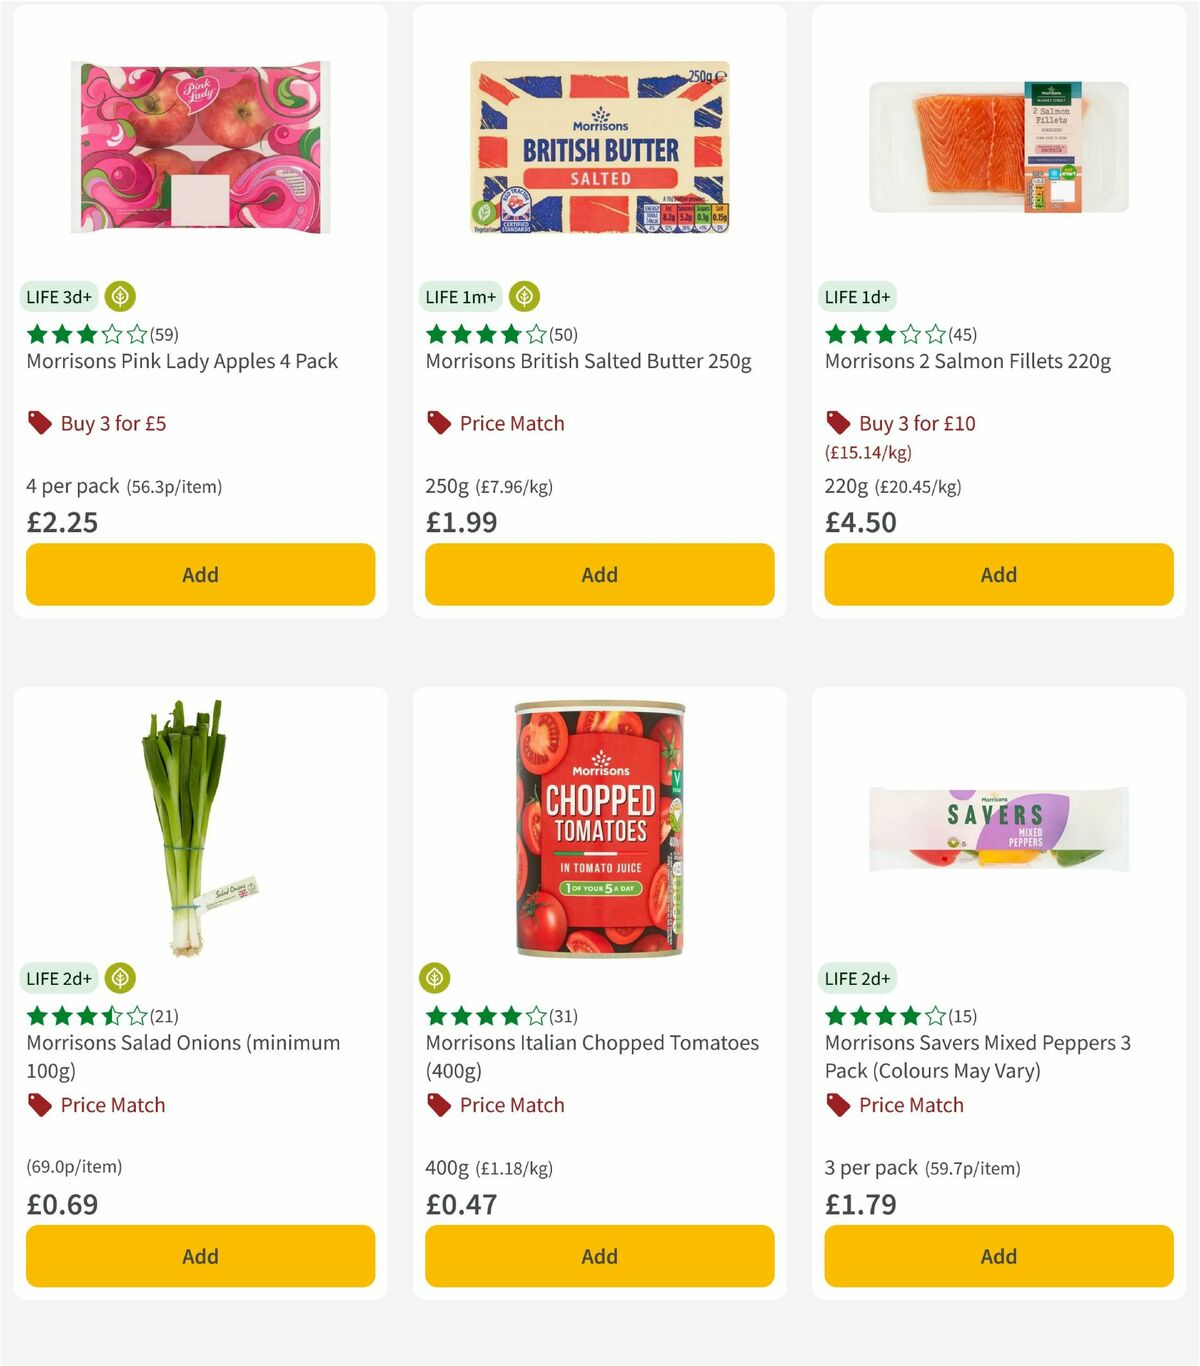The height and width of the screenshot is (1366, 1200).
Task: Click the leaf icon on the Chopped Tomatoes card
Action: [x=435, y=978]
